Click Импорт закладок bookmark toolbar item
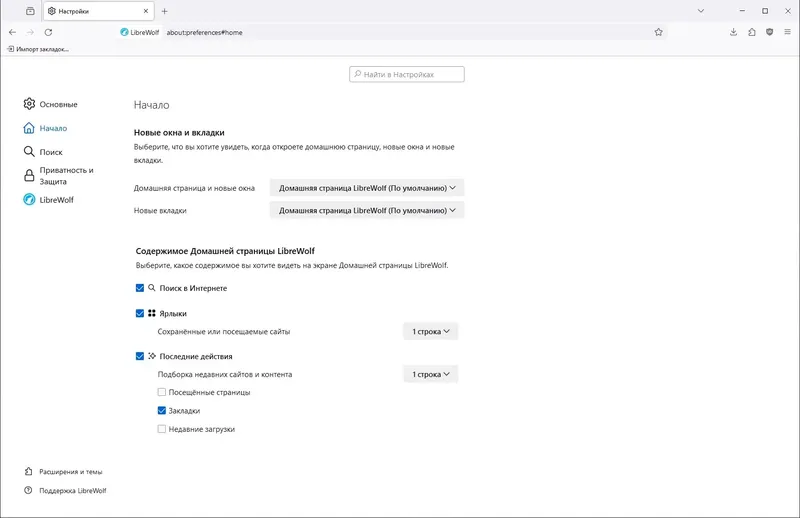The height and width of the screenshot is (518, 800). coord(38,49)
